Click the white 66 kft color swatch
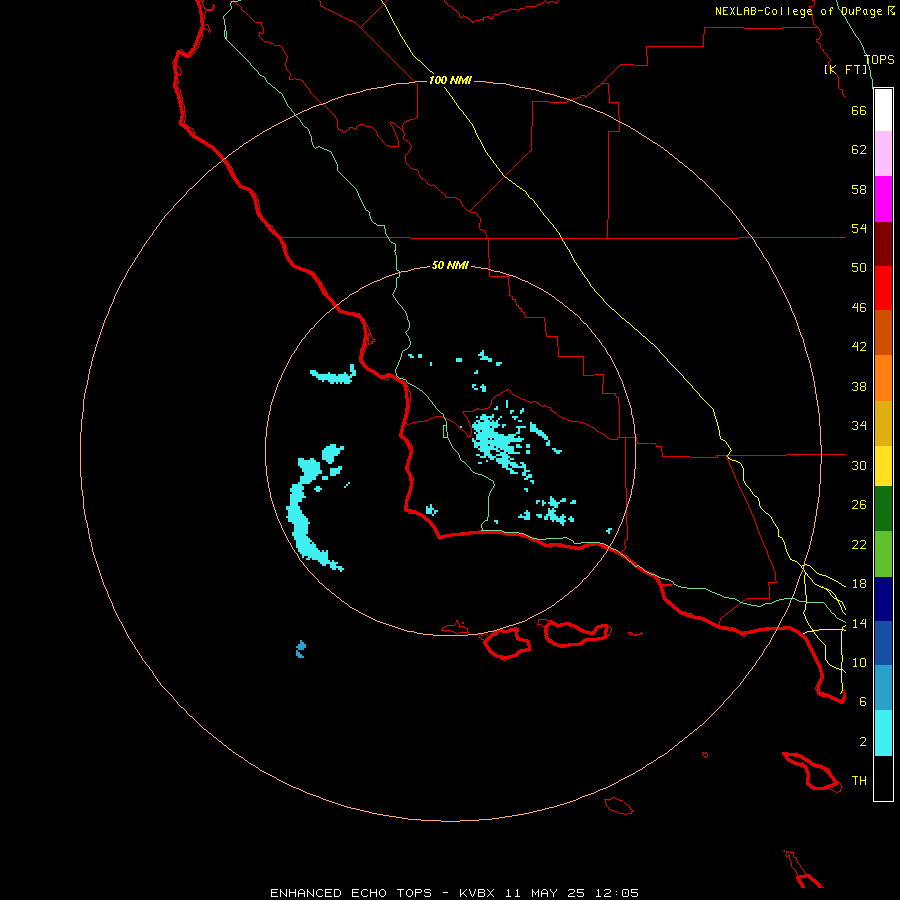 [x=883, y=110]
